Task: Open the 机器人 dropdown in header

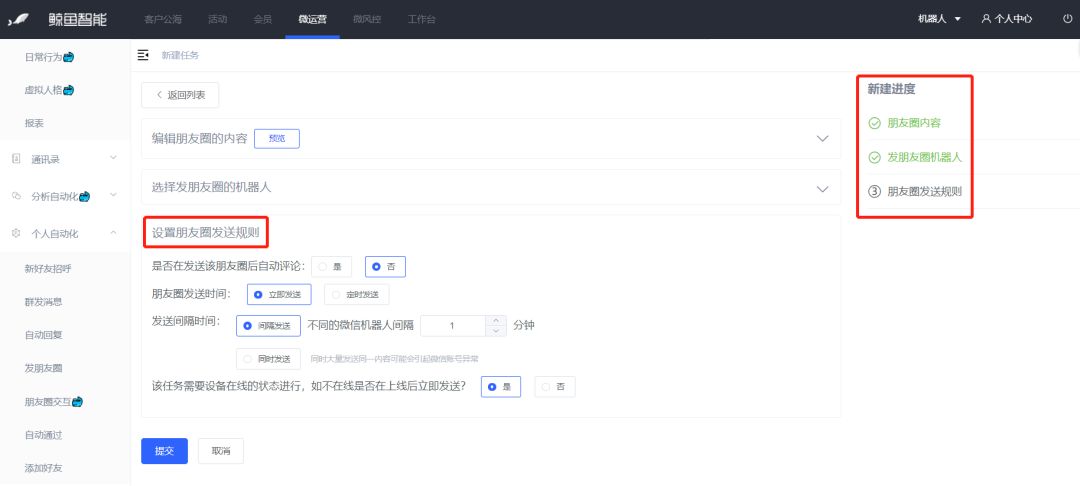Action: pyautogui.click(x=939, y=19)
